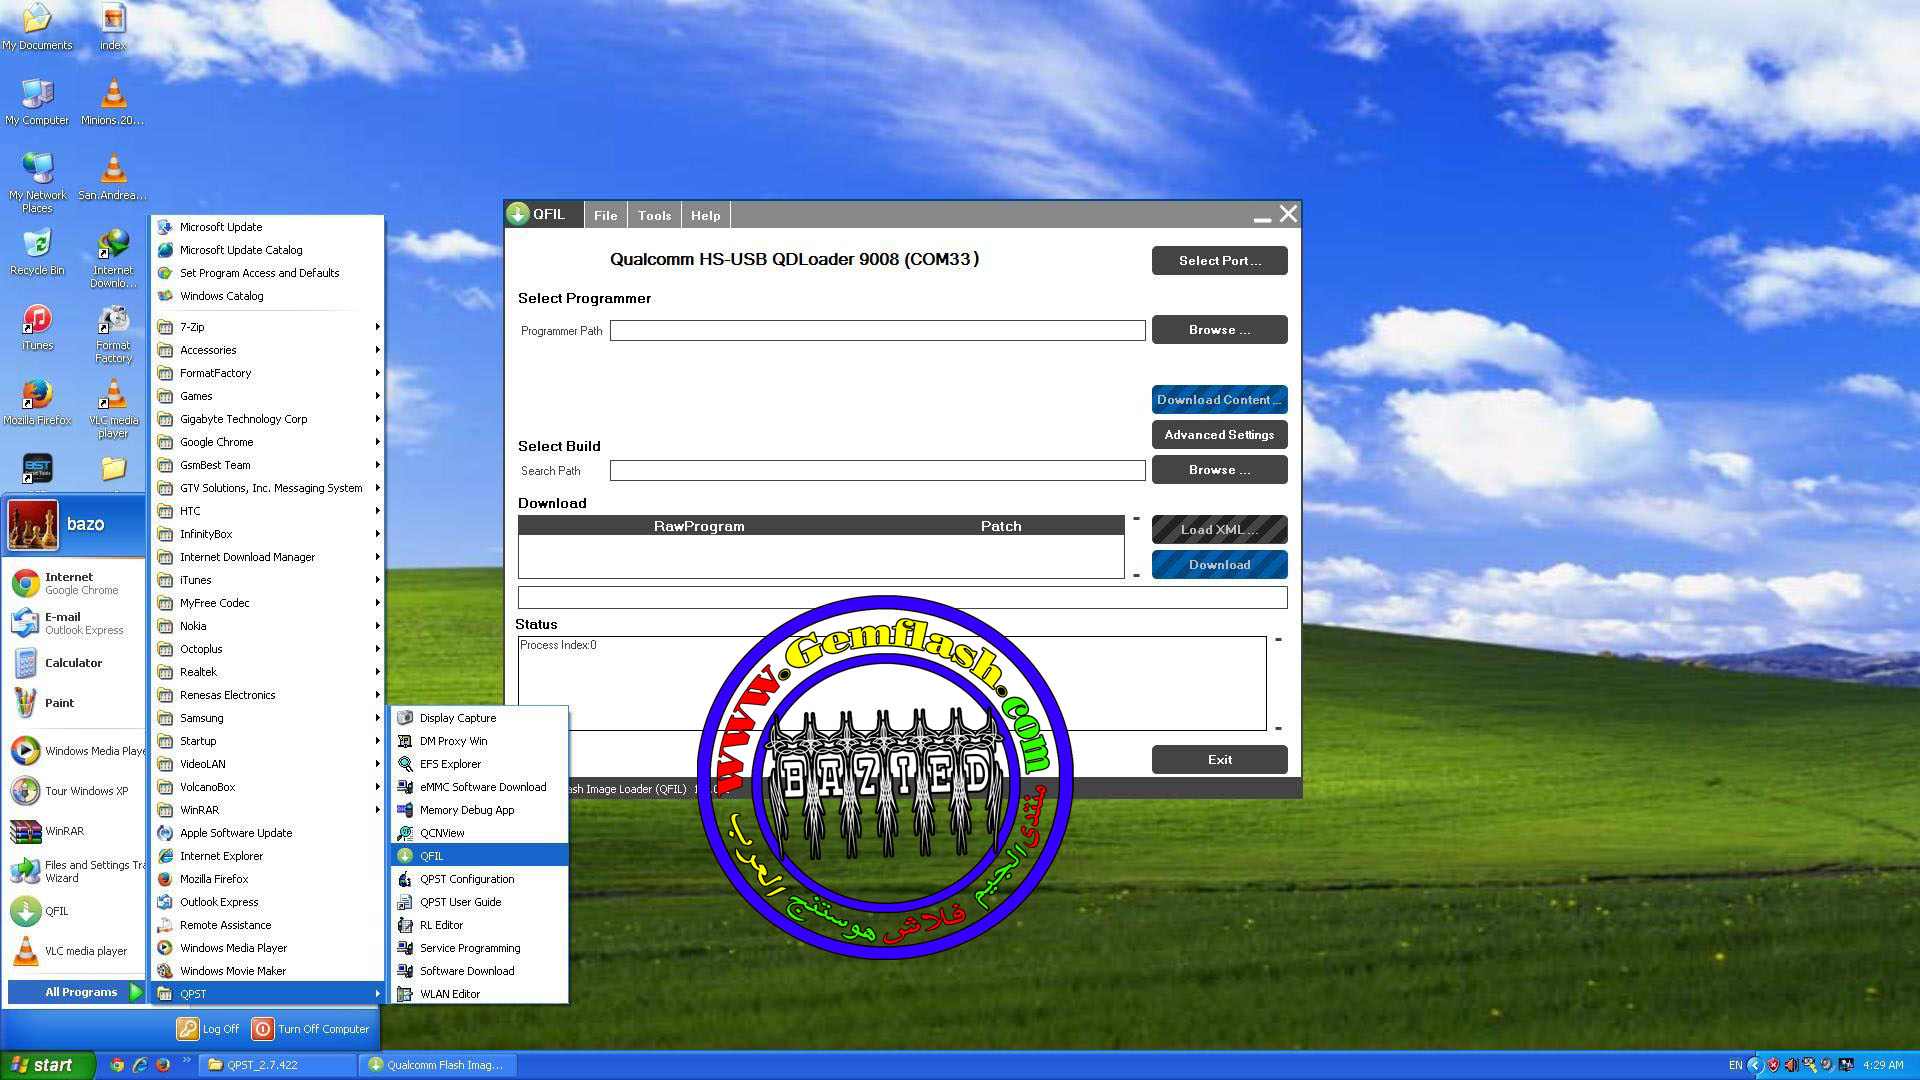Click the Chrome quick launch icon

[117, 1065]
